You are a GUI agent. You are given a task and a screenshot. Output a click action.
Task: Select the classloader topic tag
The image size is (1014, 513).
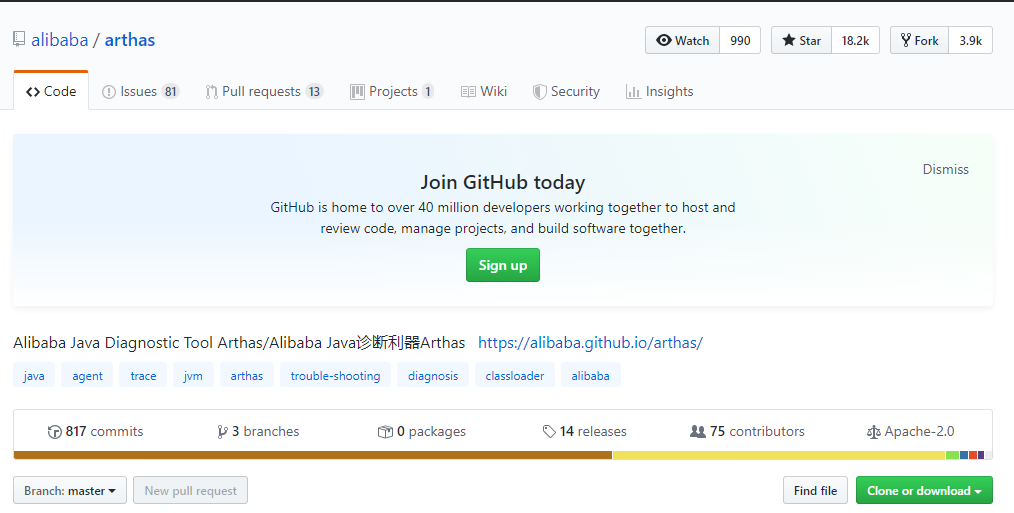[x=515, y=375]
